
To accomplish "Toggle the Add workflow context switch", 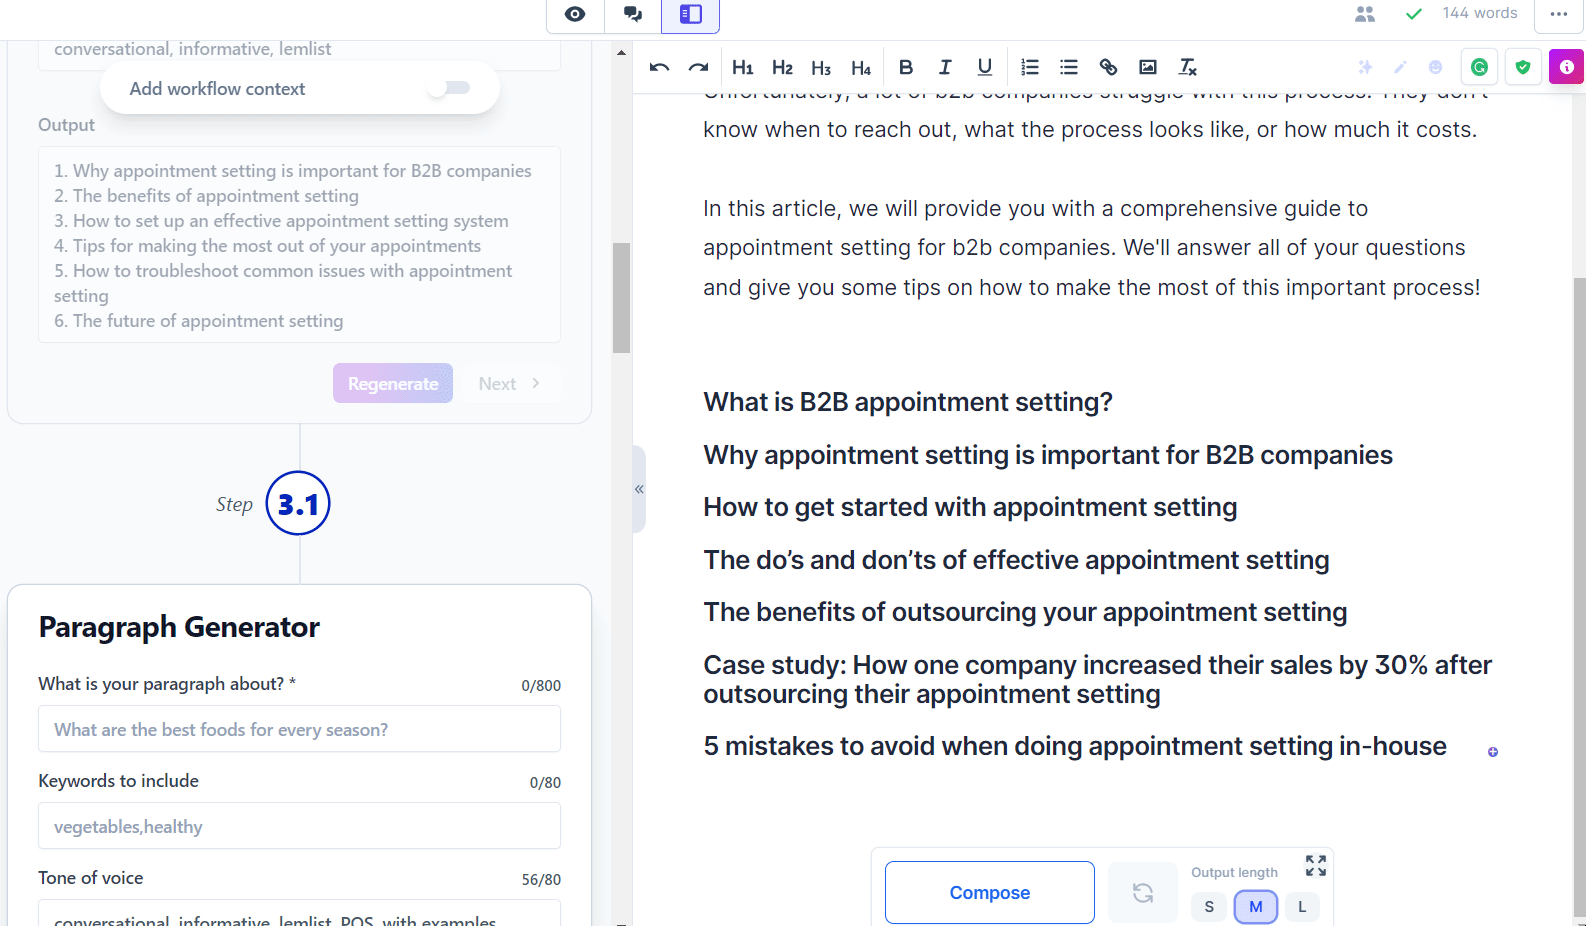I will click(x=449, y=88).
